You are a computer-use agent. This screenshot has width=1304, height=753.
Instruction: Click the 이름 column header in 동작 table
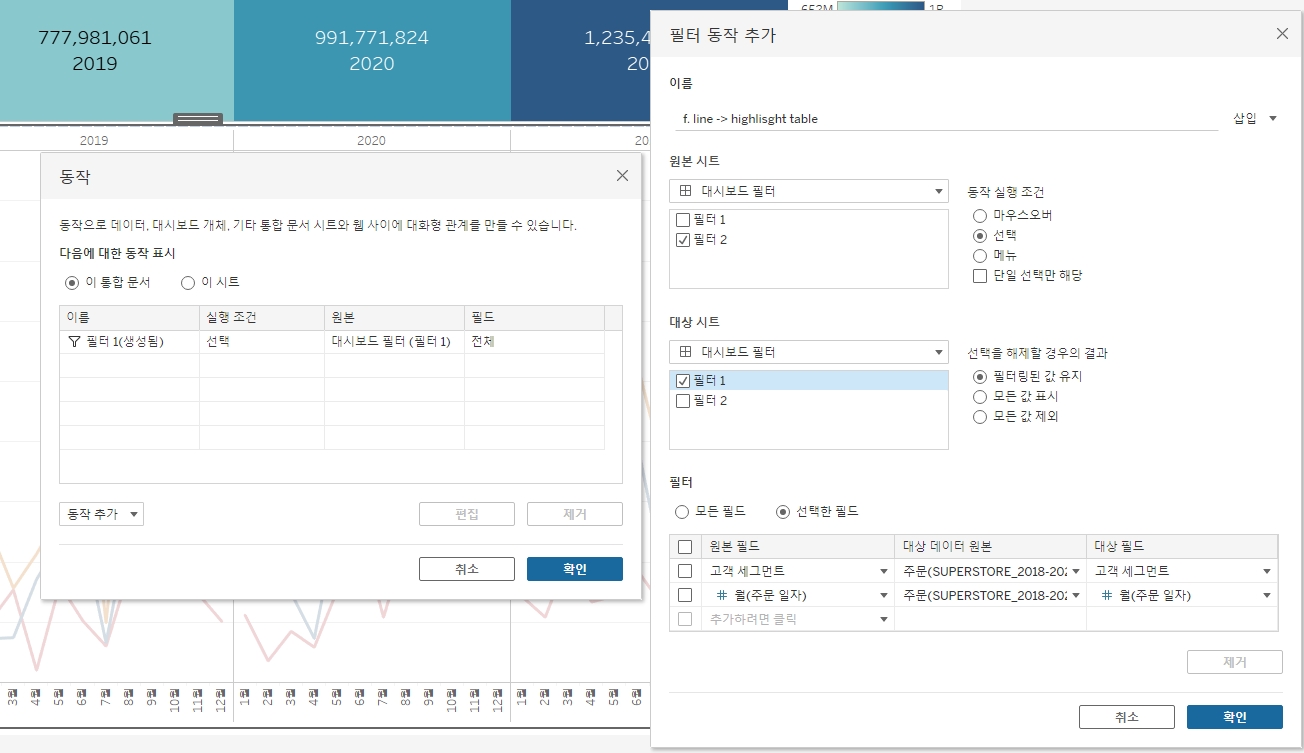(x=130, y=317)
